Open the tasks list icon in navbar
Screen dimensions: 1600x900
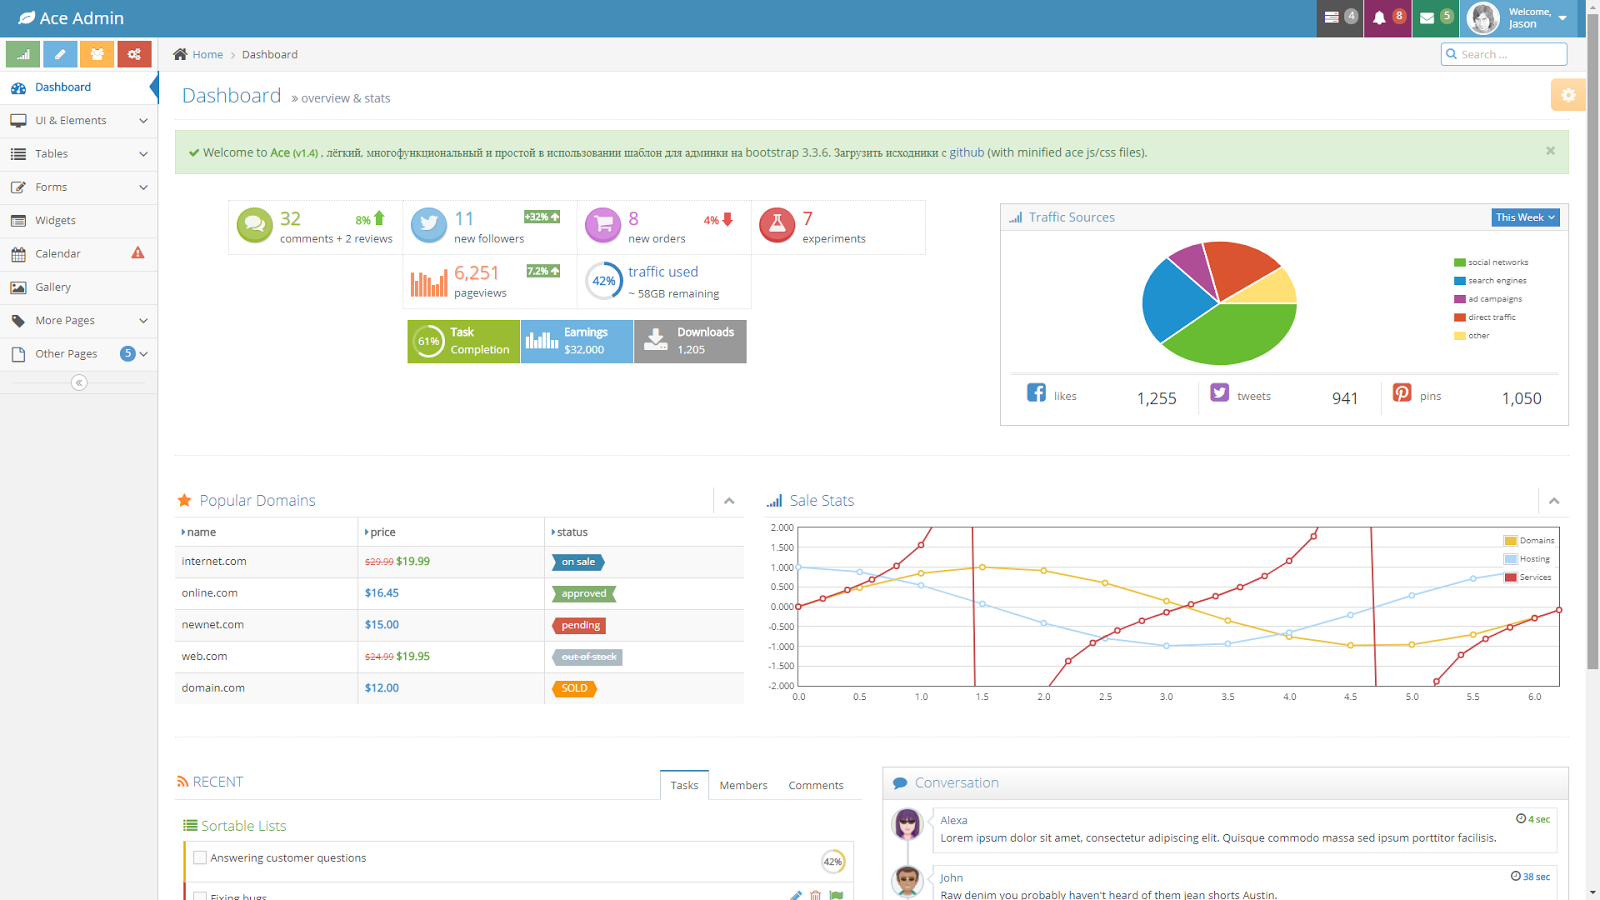click(1340, 18)
